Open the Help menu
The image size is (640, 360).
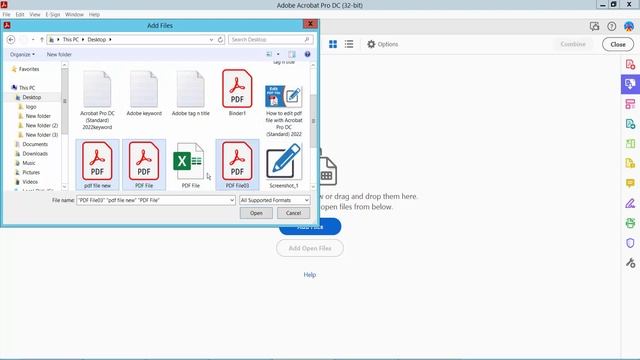94,14
